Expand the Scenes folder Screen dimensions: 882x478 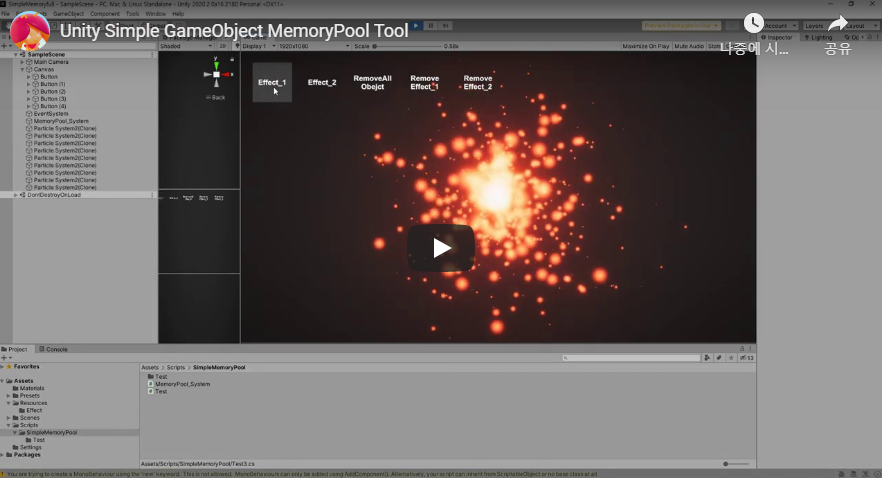(x=8, y=418)
